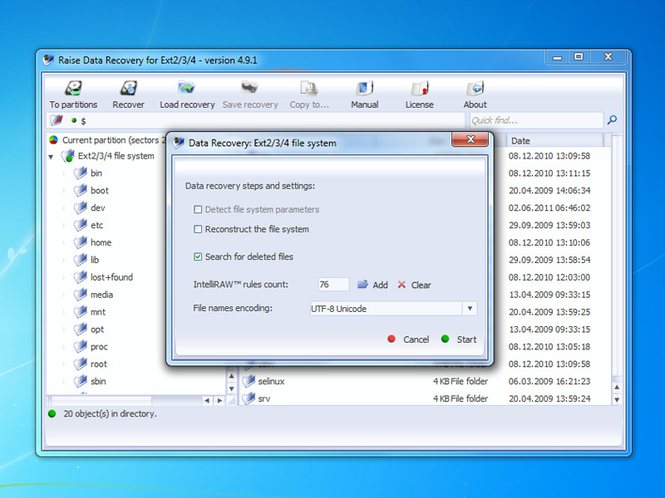Image resolution: width=665 pixels, height=498 pixels.
Task: Click the Cancel button in dialog
Action: (408, 339)
